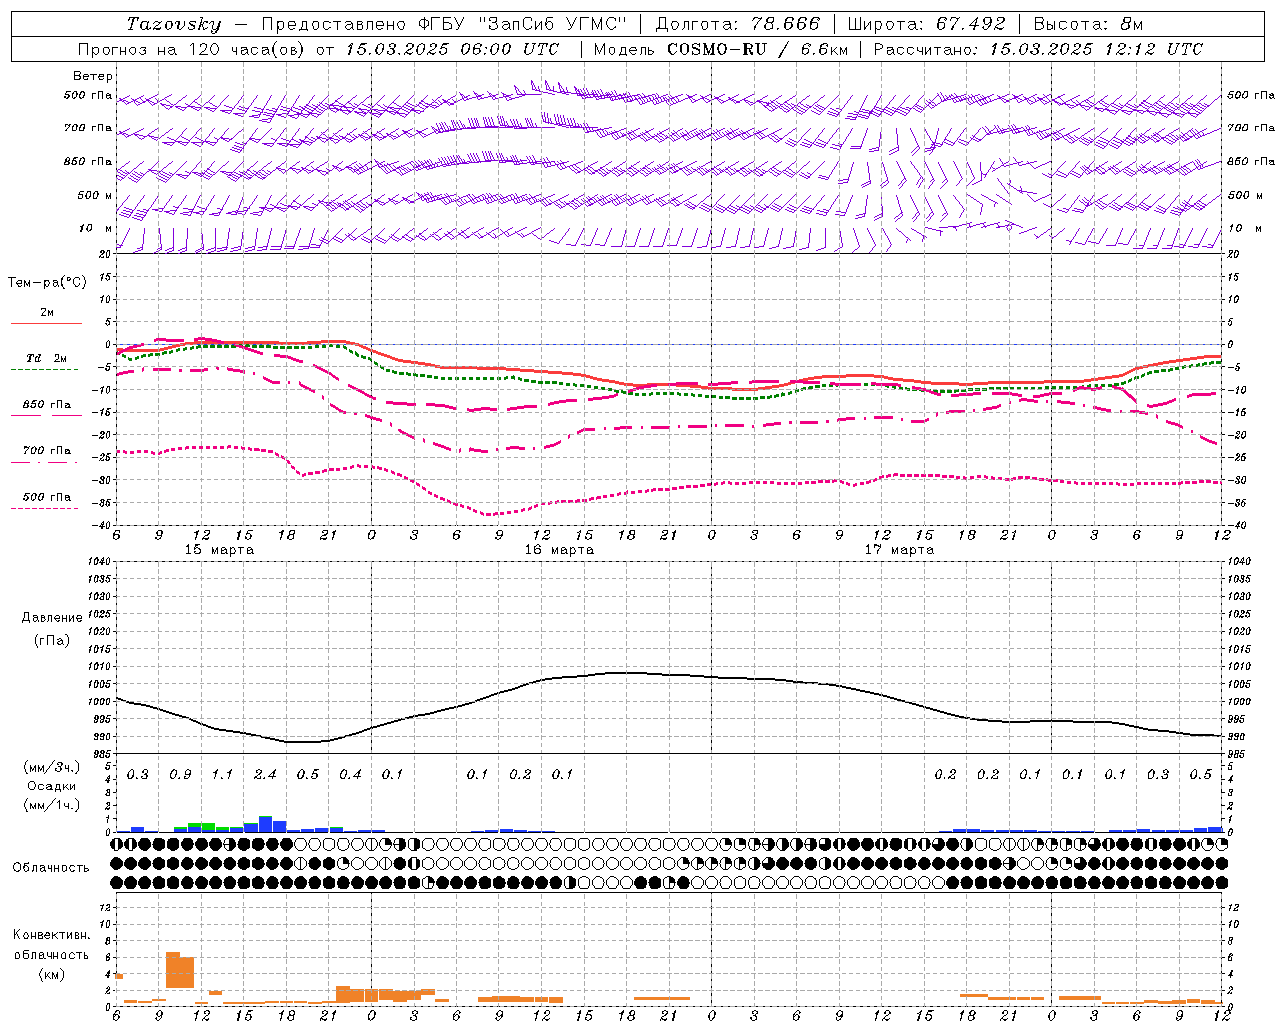The width and height of the screenshot is (1280, 1024).
Task: Click the "Высота: 8м" elevation text
Action: click(x=1088, y=24)
